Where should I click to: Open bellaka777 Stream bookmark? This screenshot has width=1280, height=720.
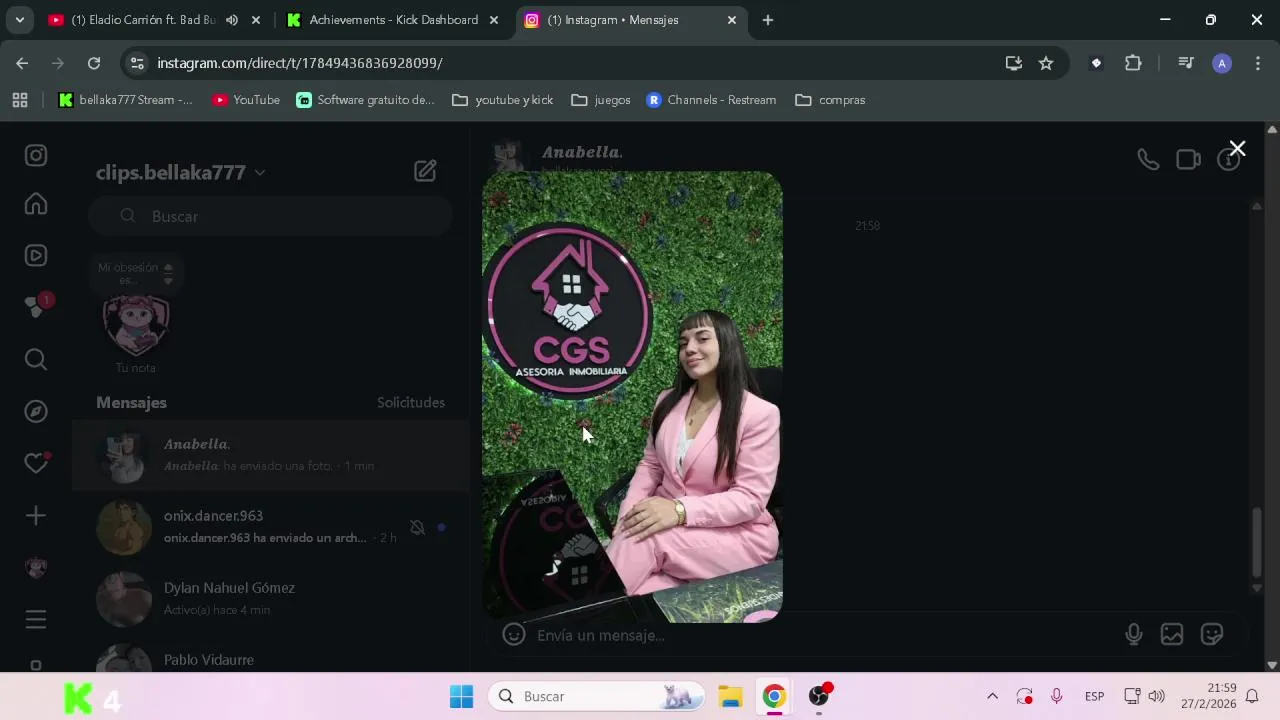point(126,100)
